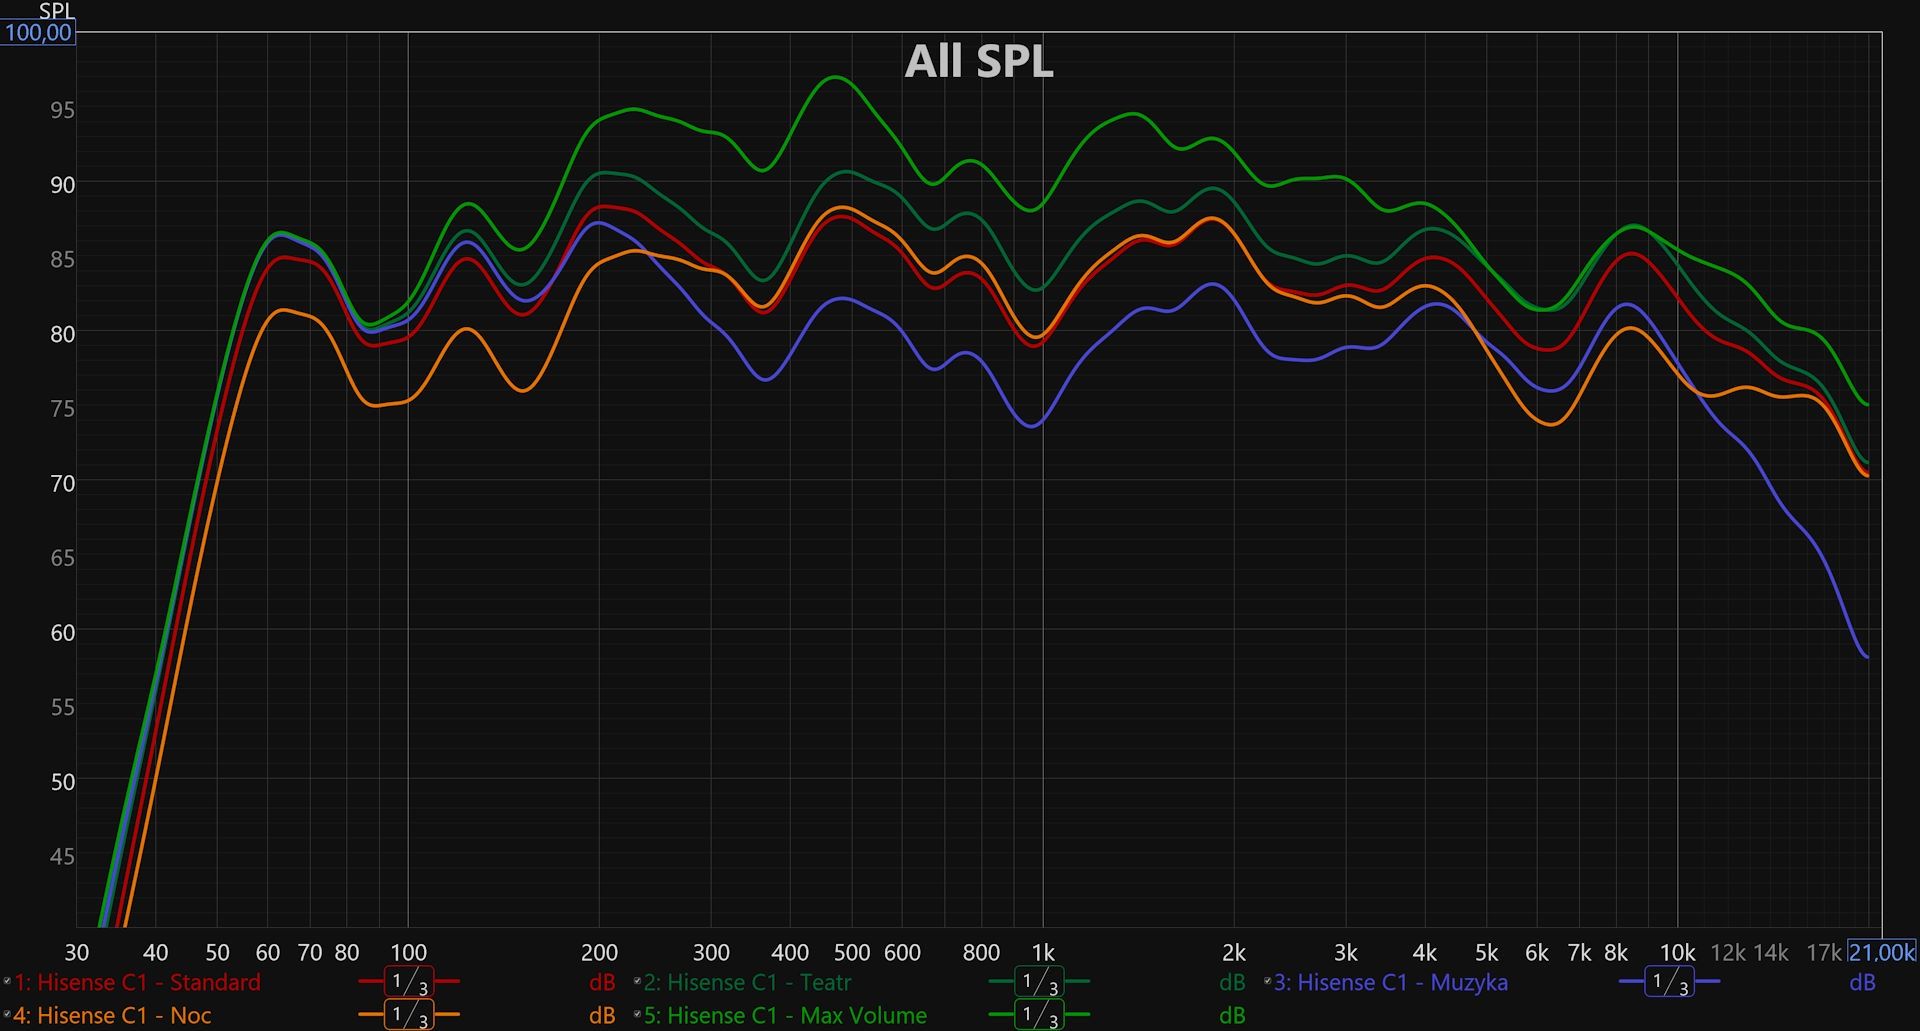The height and width of the screenshot is (1031, 1920).
Task: Click the 3k frequency axis label
Action: pos(1346,952)
